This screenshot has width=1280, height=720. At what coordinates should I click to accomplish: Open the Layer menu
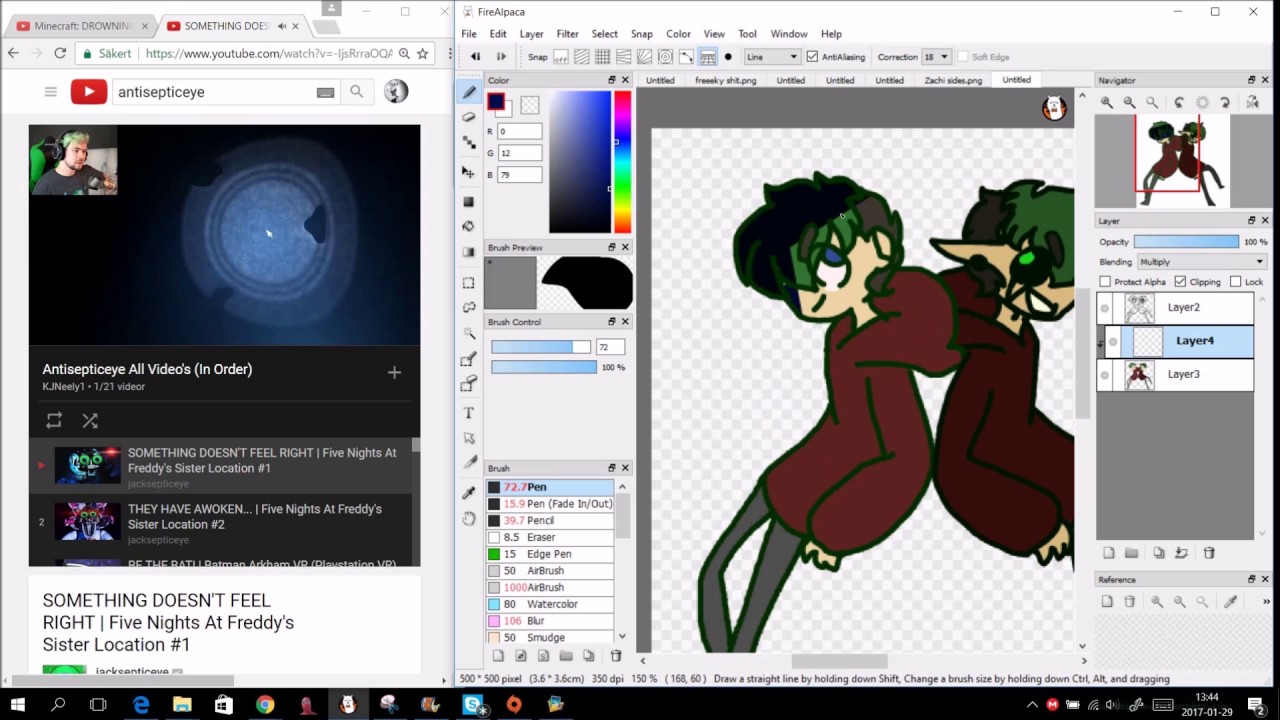(531, 34)
